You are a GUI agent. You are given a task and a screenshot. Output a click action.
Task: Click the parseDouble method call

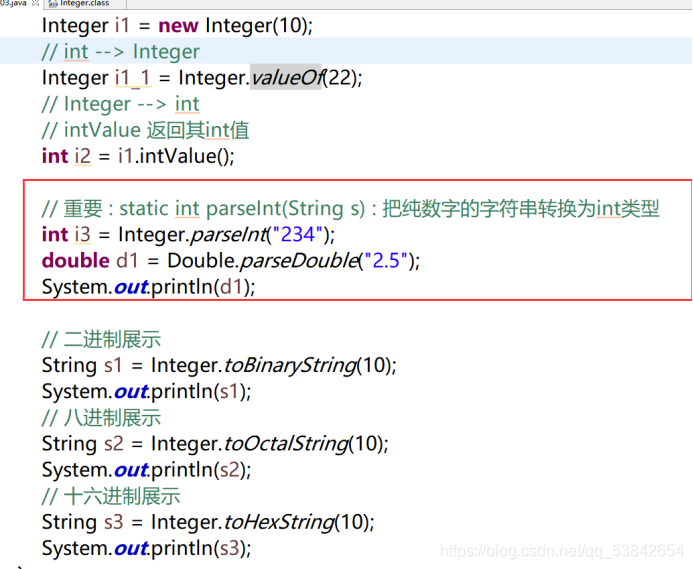pyautogui.click(x=298, y=260)
